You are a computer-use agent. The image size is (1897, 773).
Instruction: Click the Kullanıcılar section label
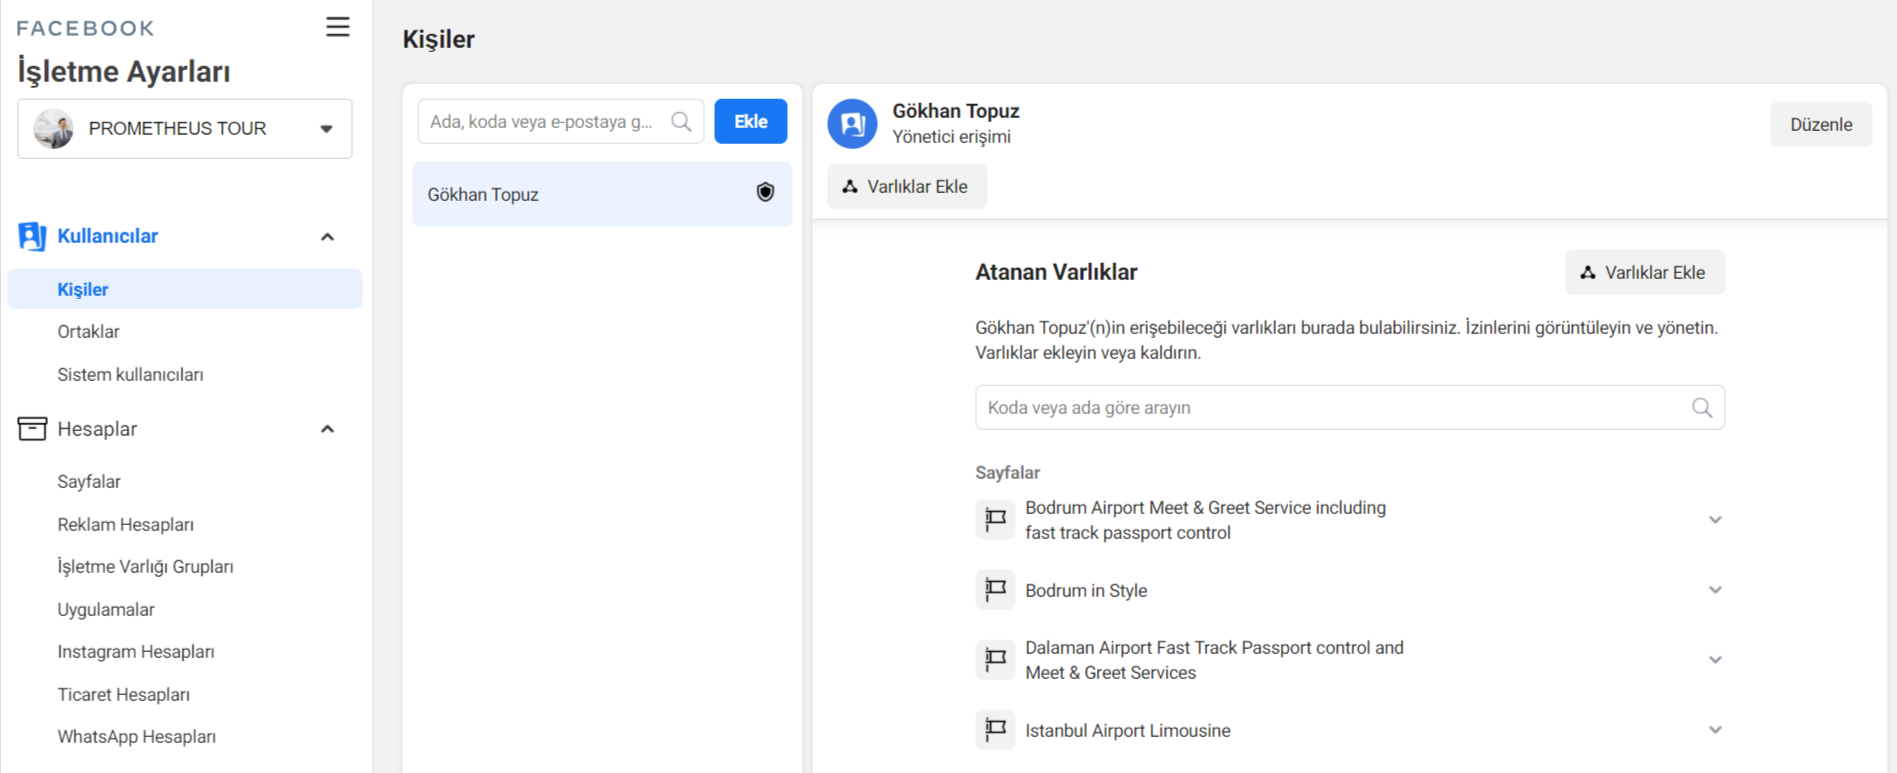[x=108, y=236]
